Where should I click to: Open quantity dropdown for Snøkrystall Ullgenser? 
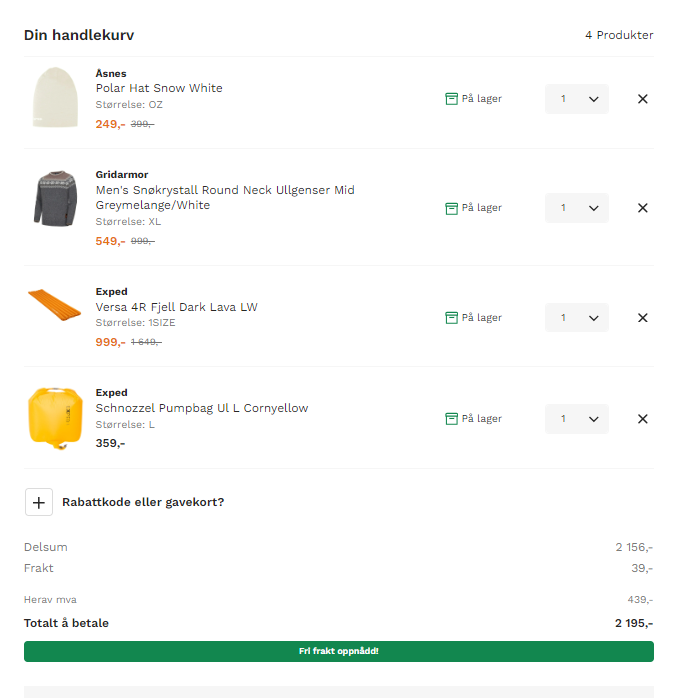577,208
